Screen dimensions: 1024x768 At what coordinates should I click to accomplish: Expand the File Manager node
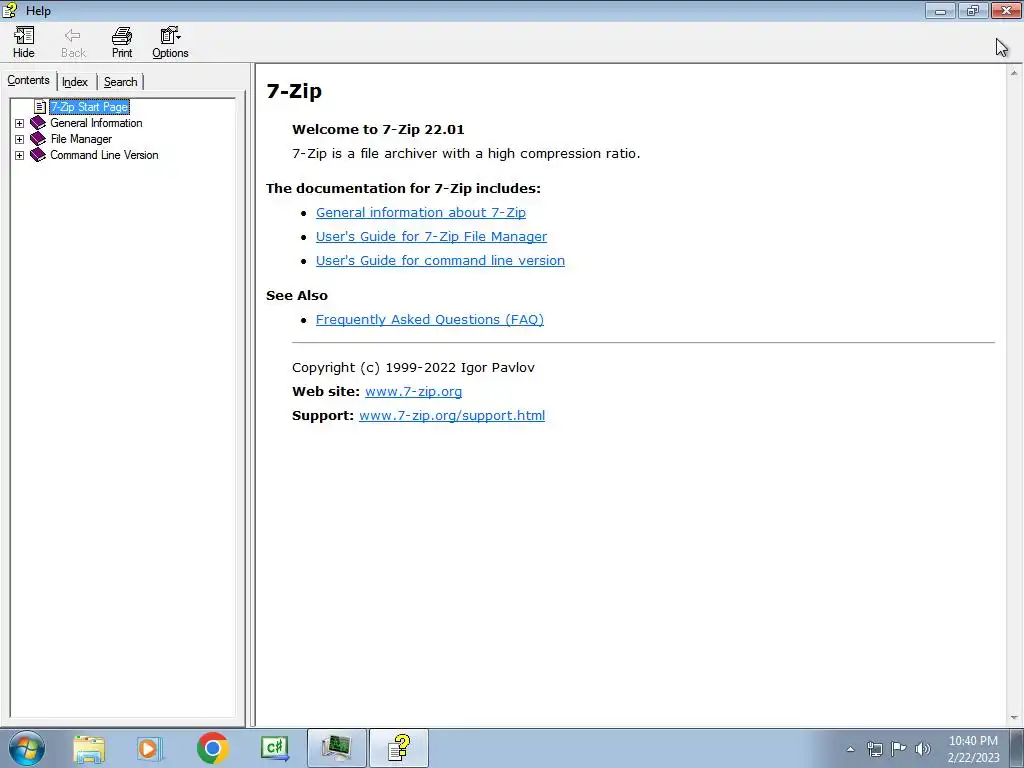[x=20, y=139]
